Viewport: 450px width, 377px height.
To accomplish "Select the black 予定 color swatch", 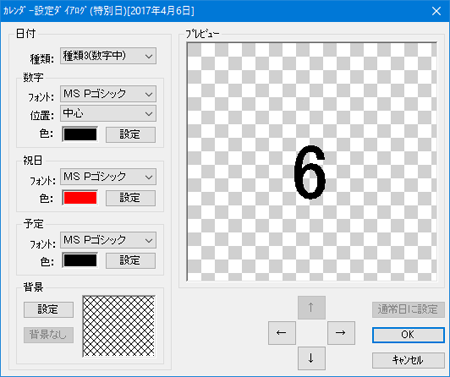I will coord(80,260).
